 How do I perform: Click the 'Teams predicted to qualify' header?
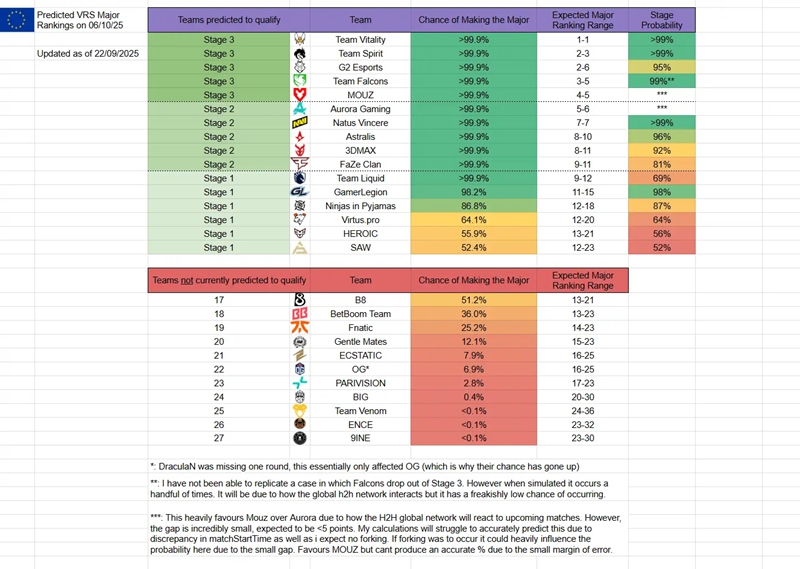tap(229, 20)
